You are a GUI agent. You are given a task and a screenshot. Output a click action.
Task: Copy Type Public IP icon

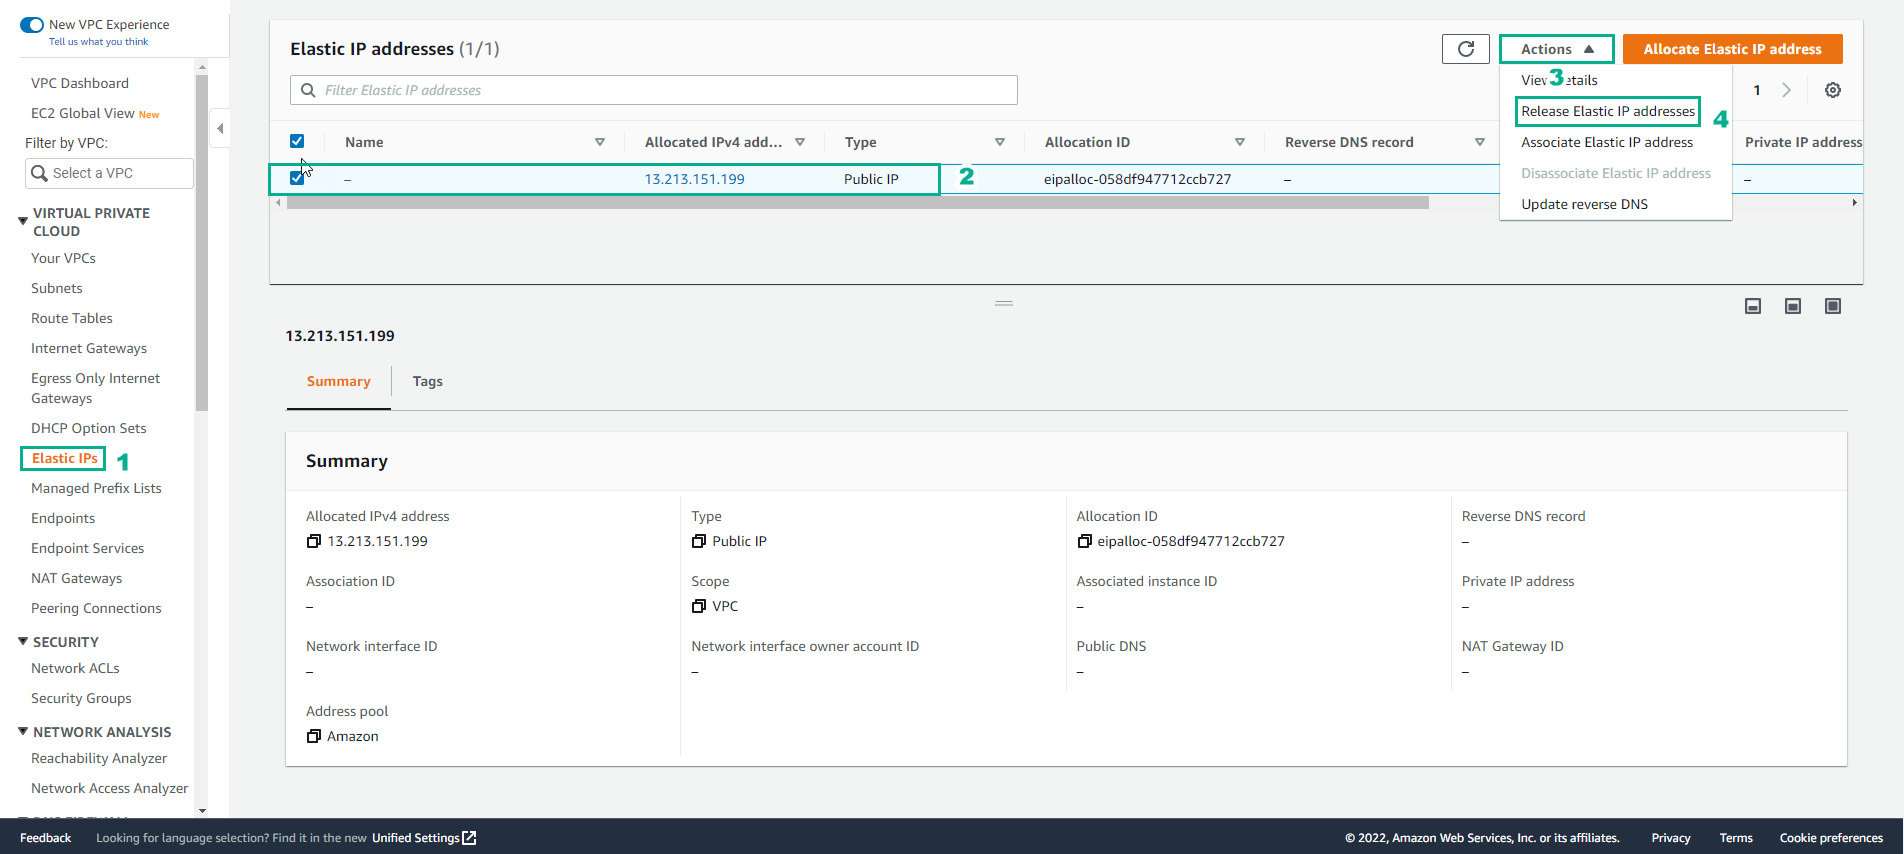(699, 541)
